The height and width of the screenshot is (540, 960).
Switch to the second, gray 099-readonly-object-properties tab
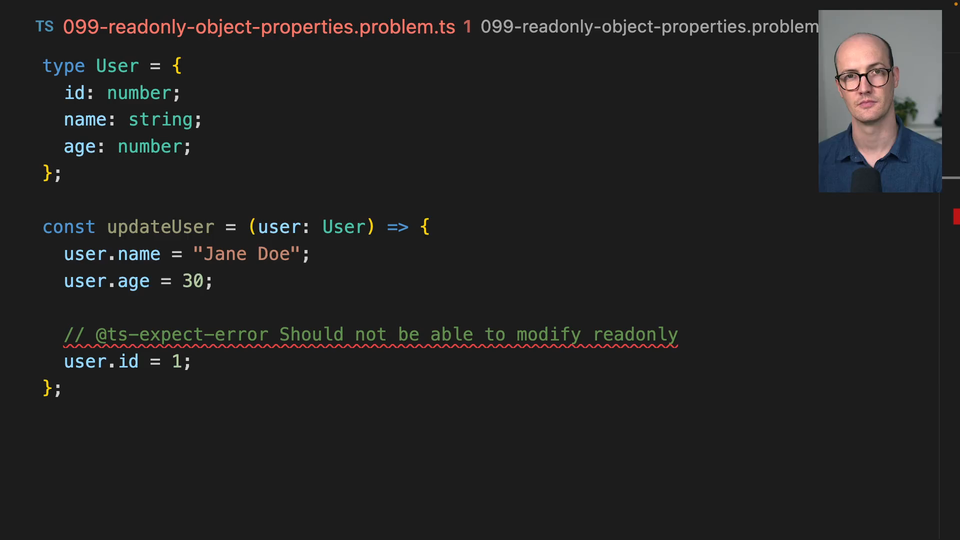point(648,27)
